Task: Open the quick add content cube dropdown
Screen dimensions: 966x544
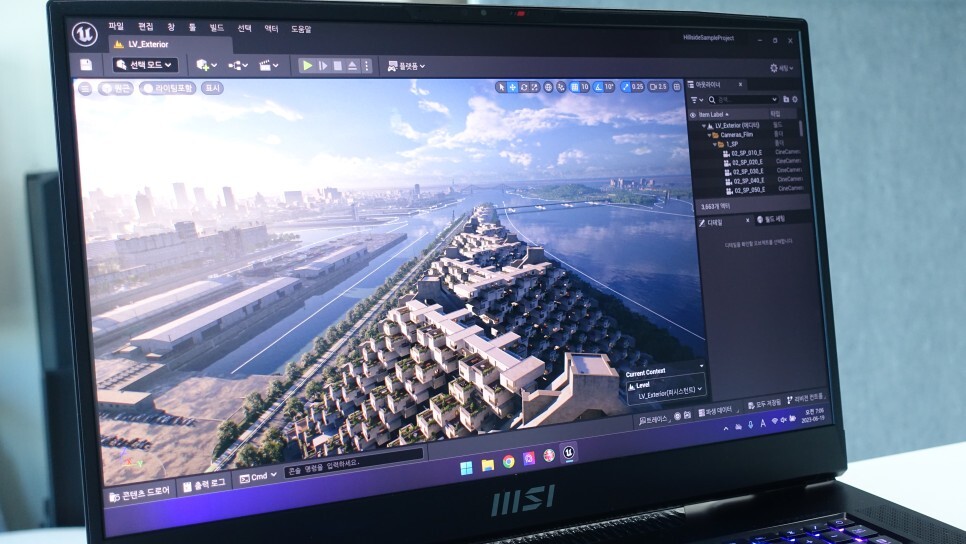Action: point(206,65)
